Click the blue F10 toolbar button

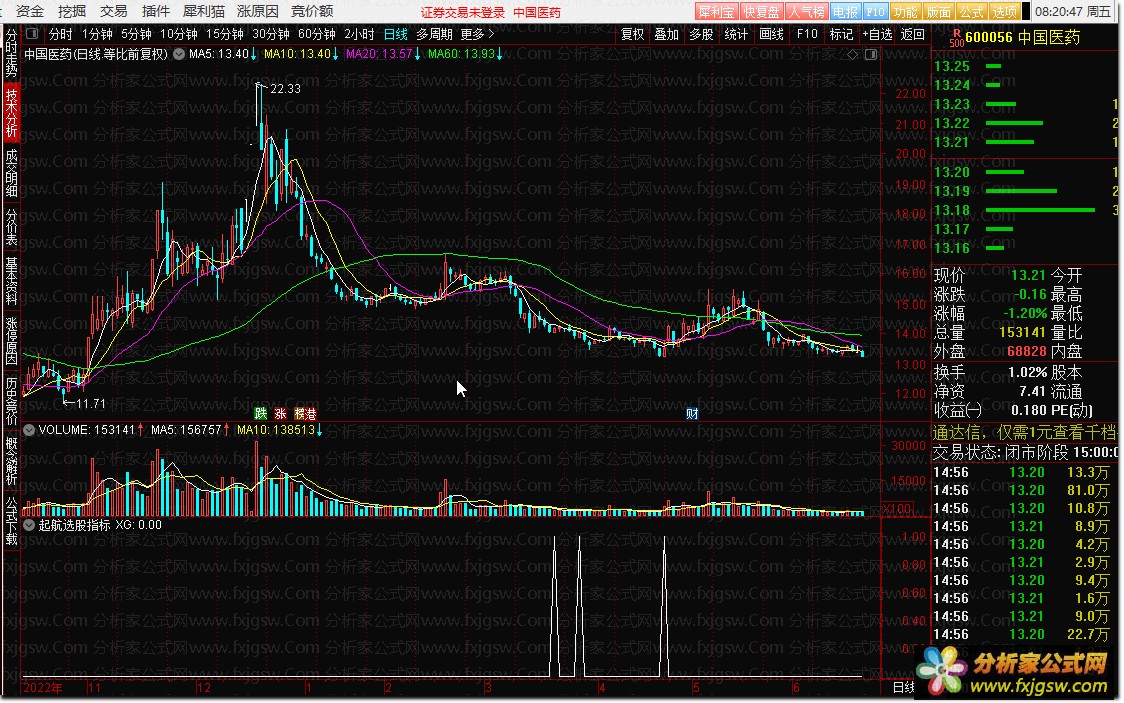[875, 11]
